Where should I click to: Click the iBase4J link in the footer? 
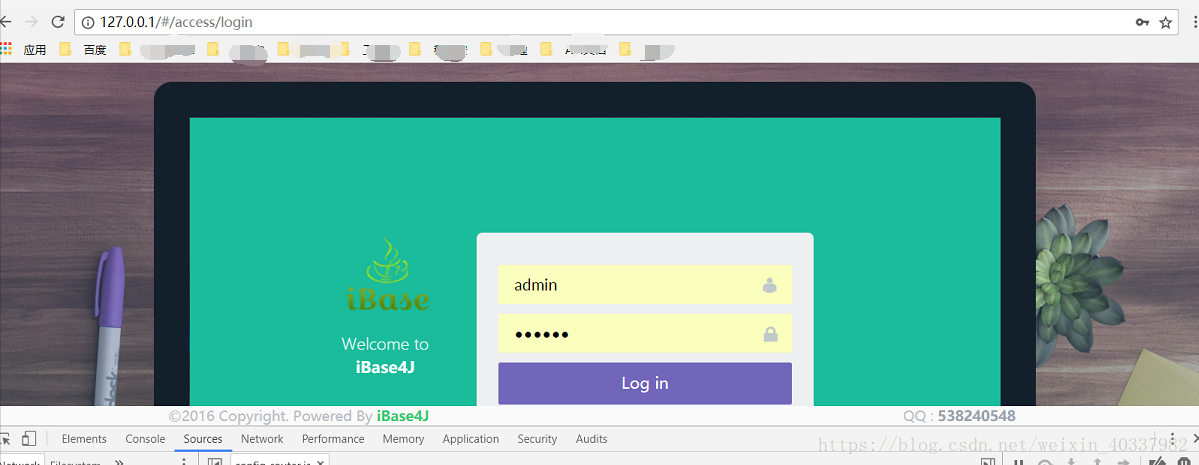[x=402, y=416]
